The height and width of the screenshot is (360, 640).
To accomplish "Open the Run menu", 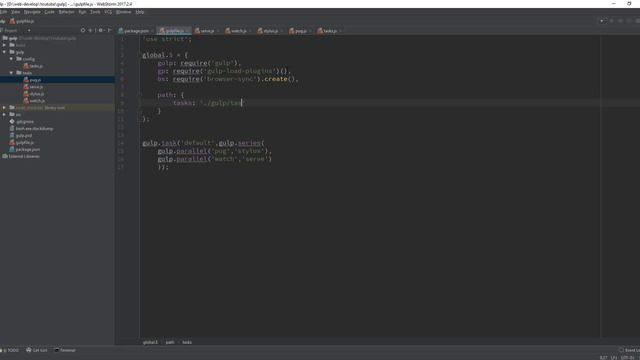I will tap(82, 12).
